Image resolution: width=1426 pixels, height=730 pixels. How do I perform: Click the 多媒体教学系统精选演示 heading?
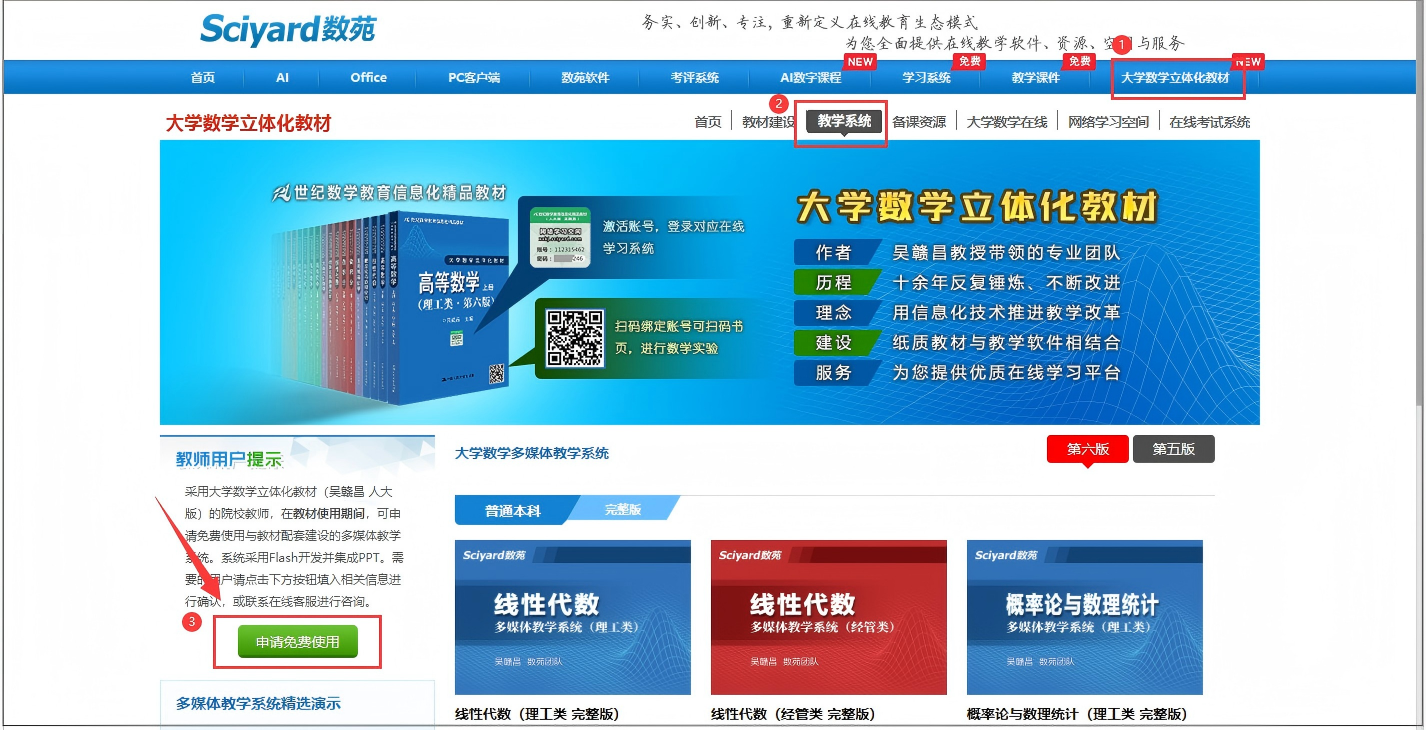(x=259, y=704)
